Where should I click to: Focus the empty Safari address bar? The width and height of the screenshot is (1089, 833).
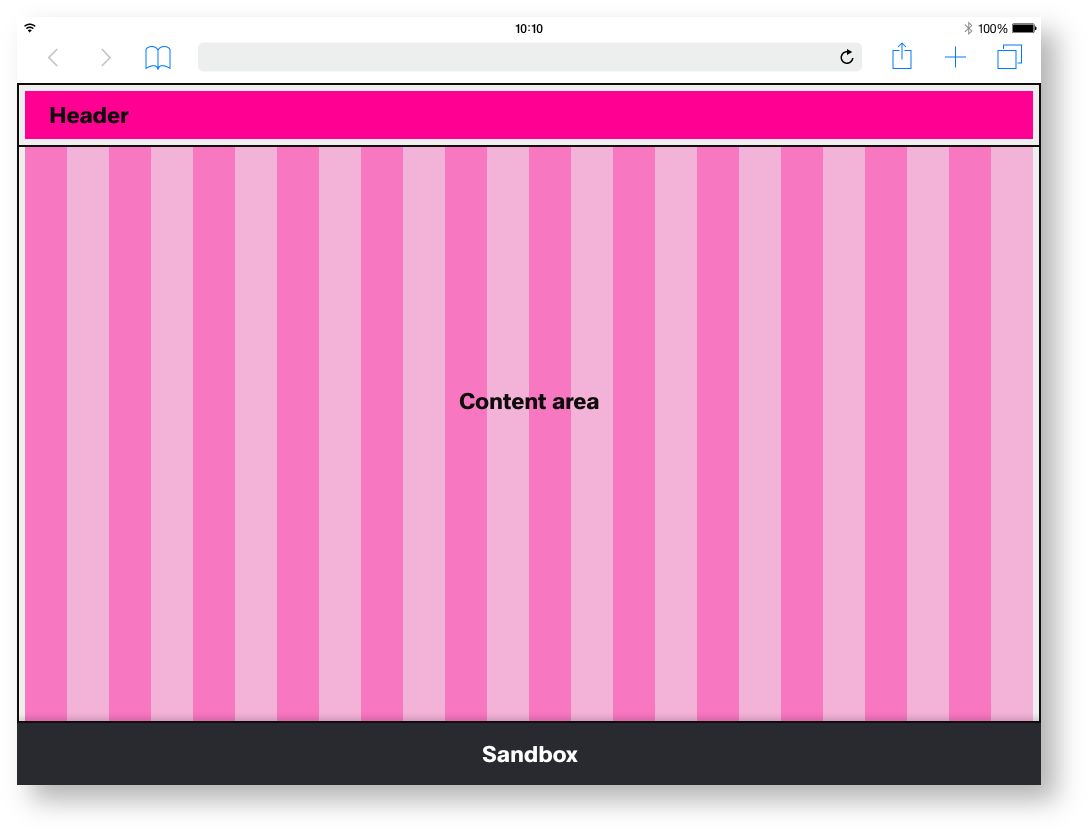[x=515, y=58]
